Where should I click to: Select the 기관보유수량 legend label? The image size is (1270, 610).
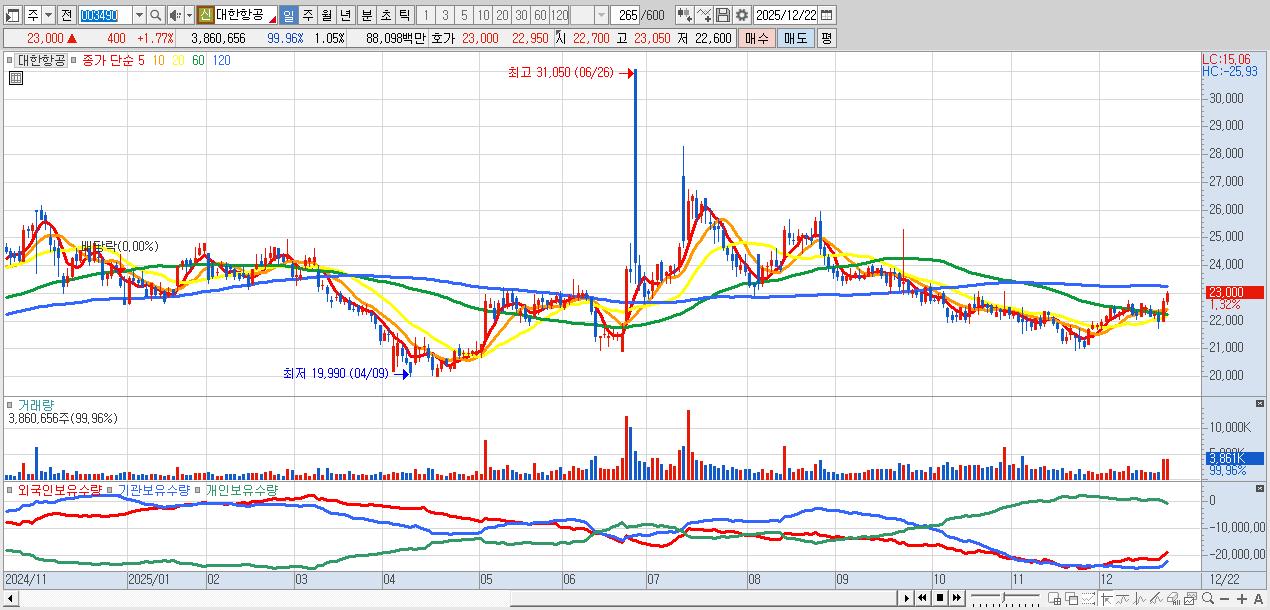(x=153, y=490)
